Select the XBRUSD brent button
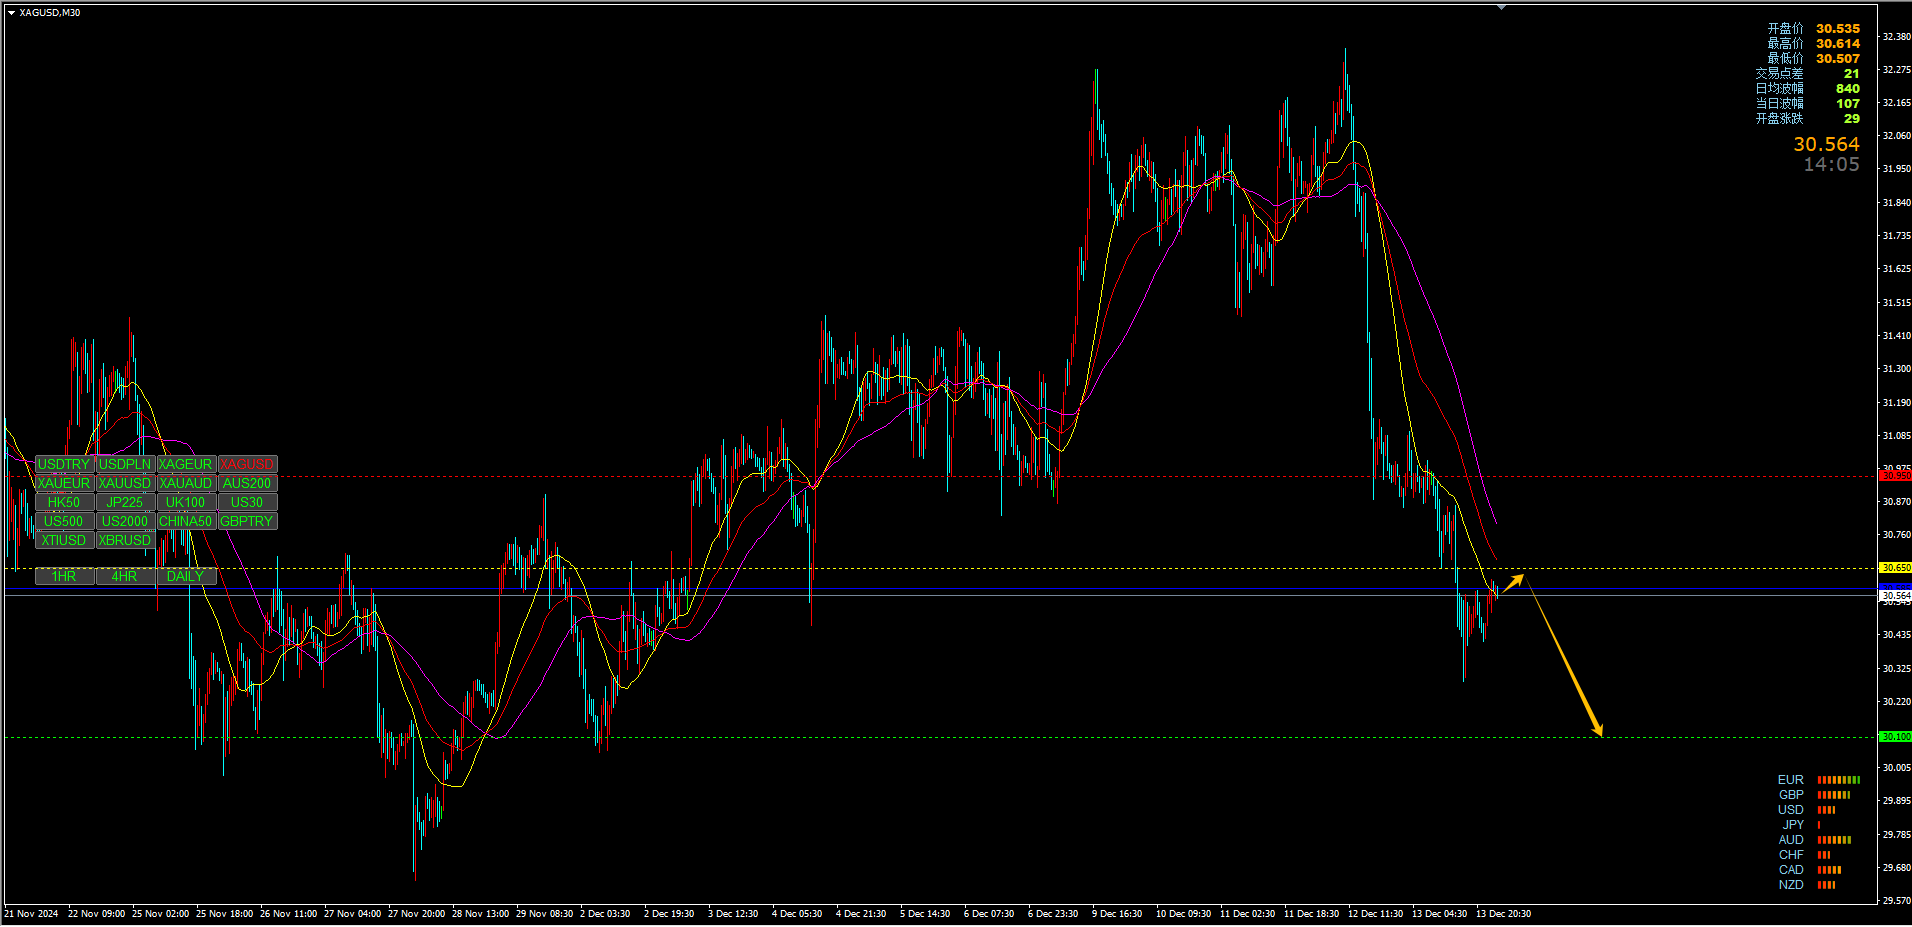Image resolution: width=1912 pixels, height=927 pixels. [125, 540]
